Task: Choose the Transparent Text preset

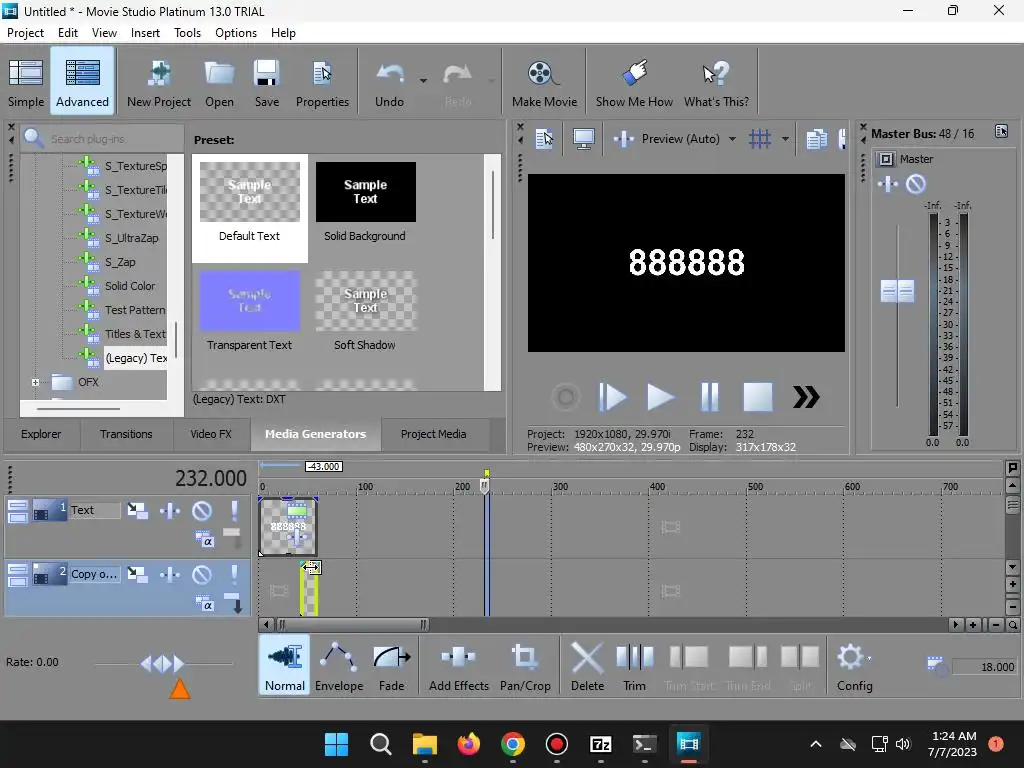Action: [249, 312]
